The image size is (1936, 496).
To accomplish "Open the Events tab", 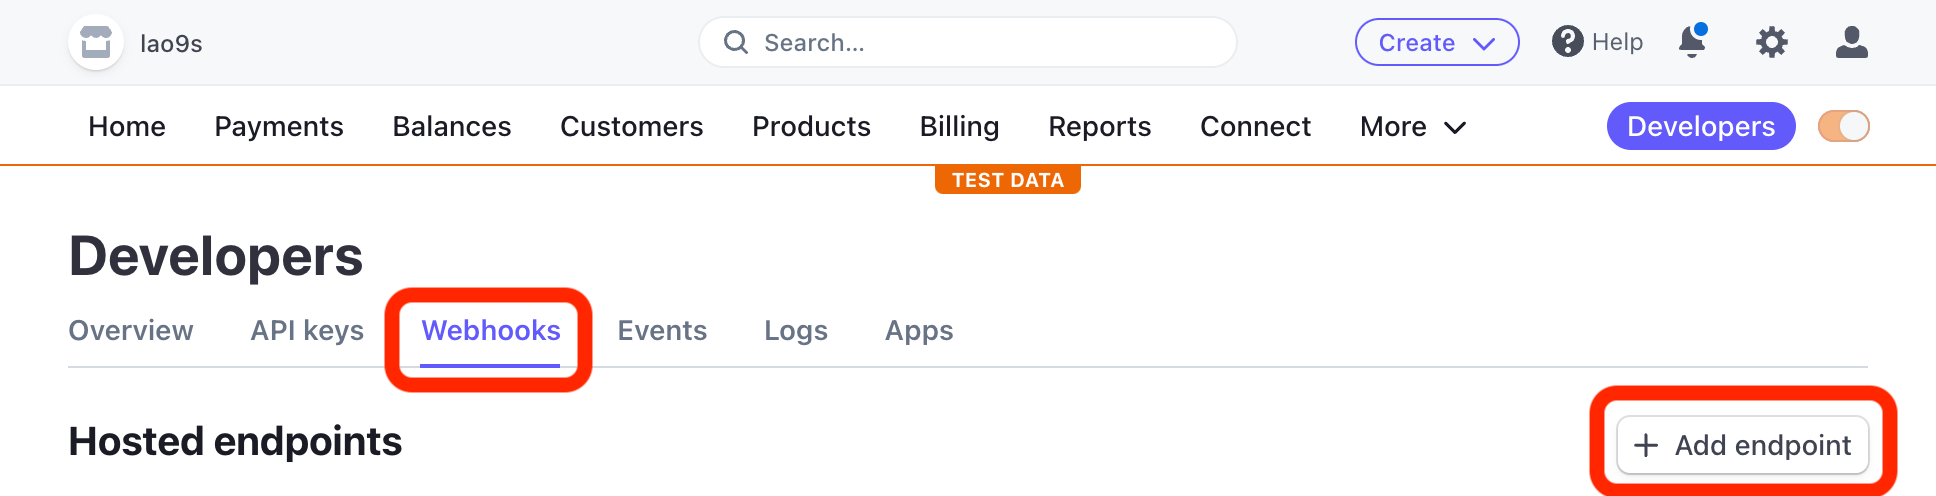I will (x=662, y=331).
